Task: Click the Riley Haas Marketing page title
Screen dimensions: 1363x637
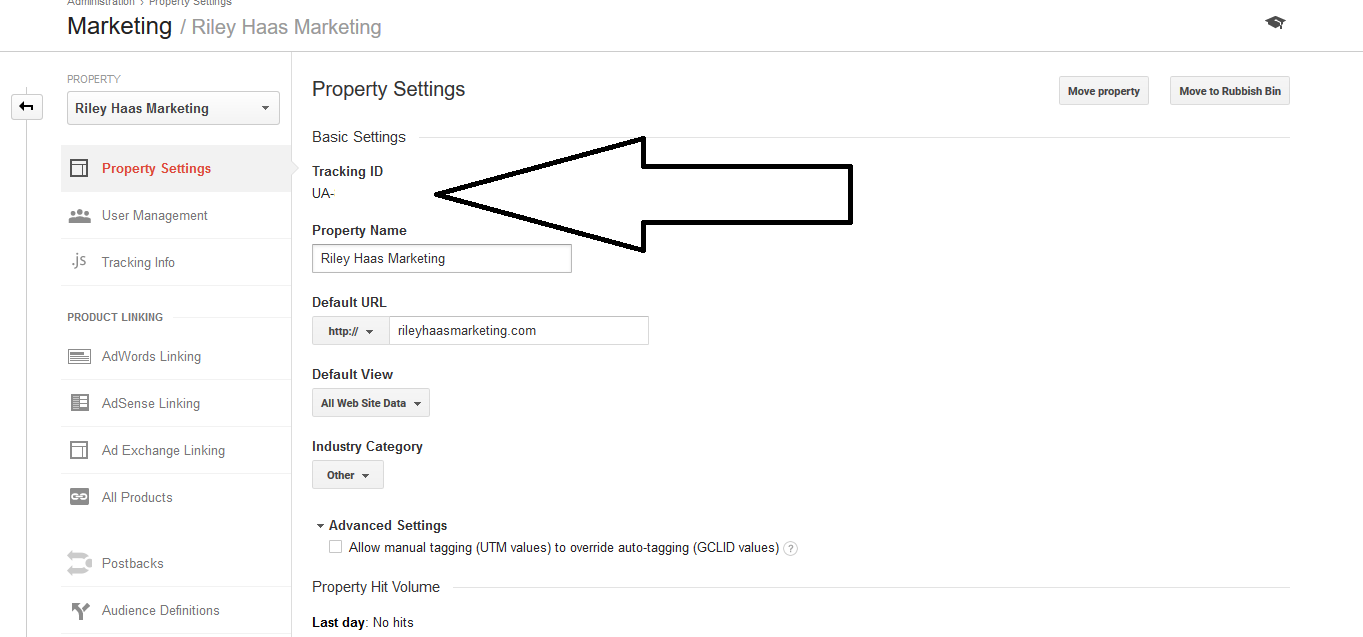Action: pyautogui.click(x=287, y=27)
